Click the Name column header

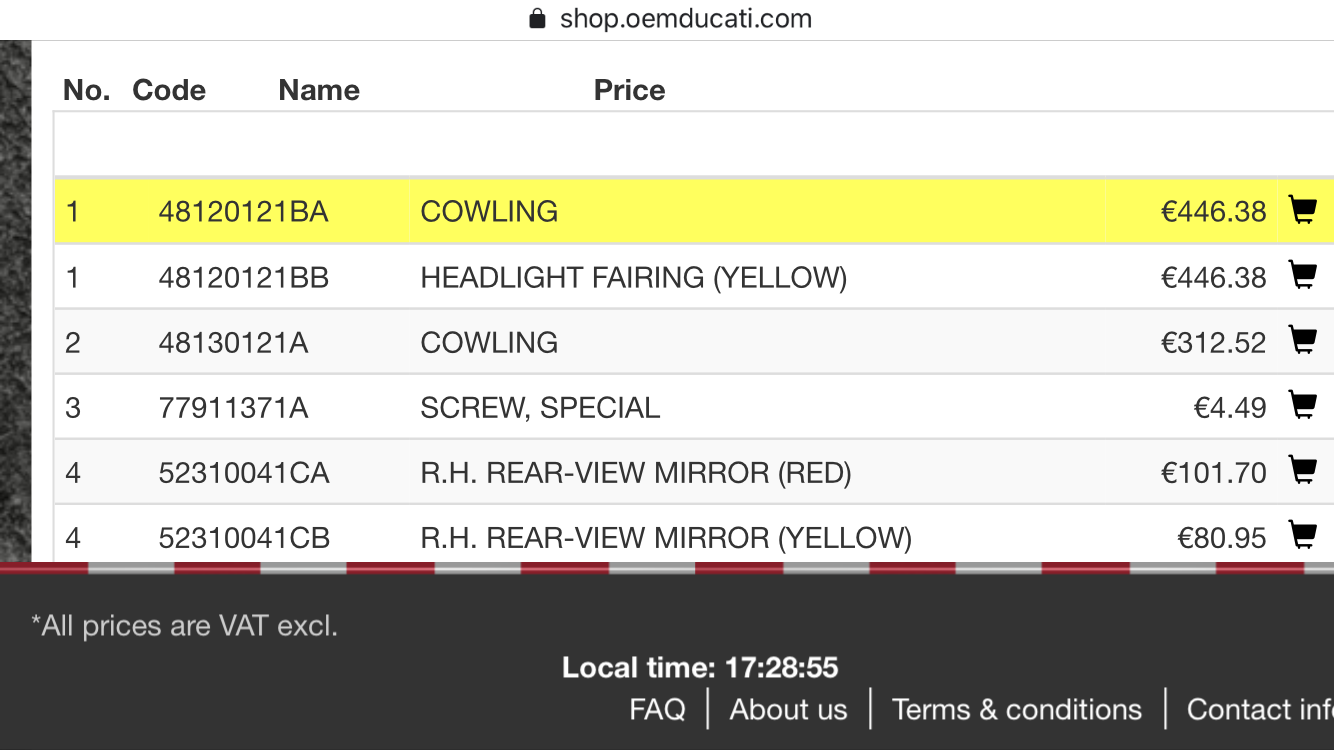tap(319, 90)
